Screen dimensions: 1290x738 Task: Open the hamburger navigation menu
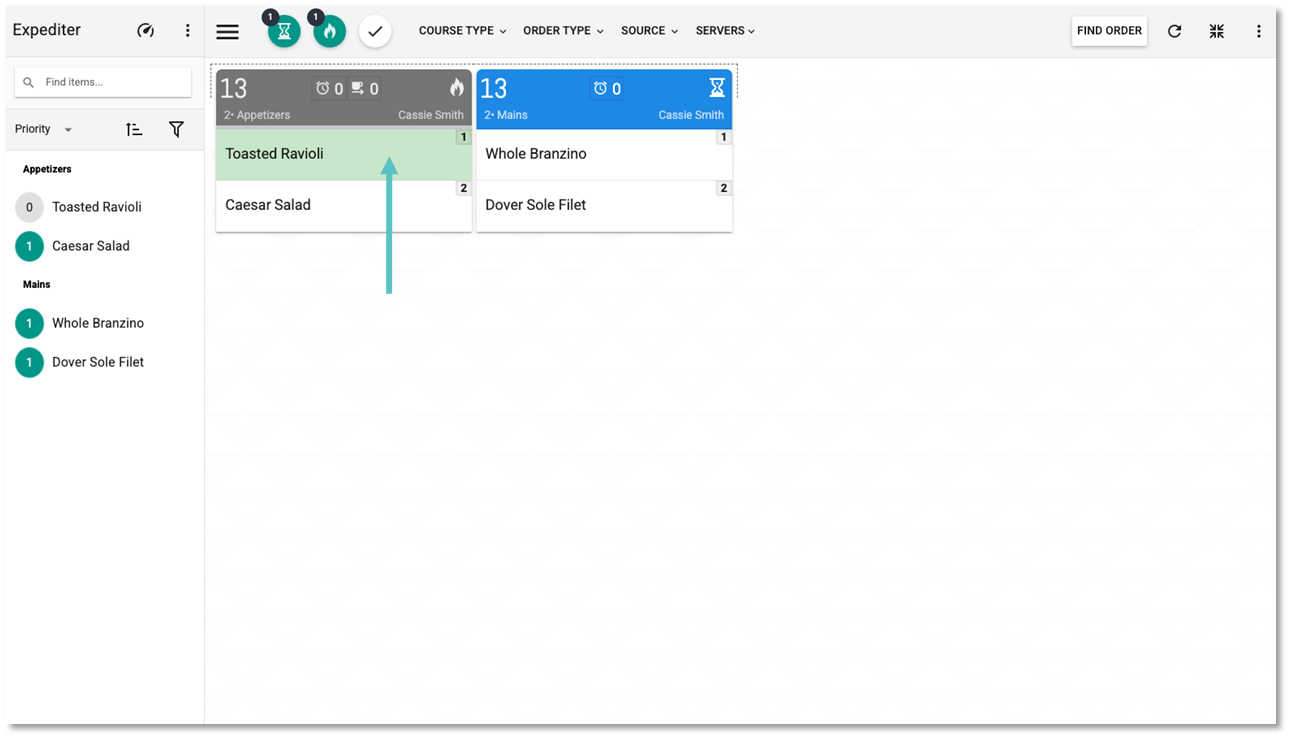(x=228, y=32)
